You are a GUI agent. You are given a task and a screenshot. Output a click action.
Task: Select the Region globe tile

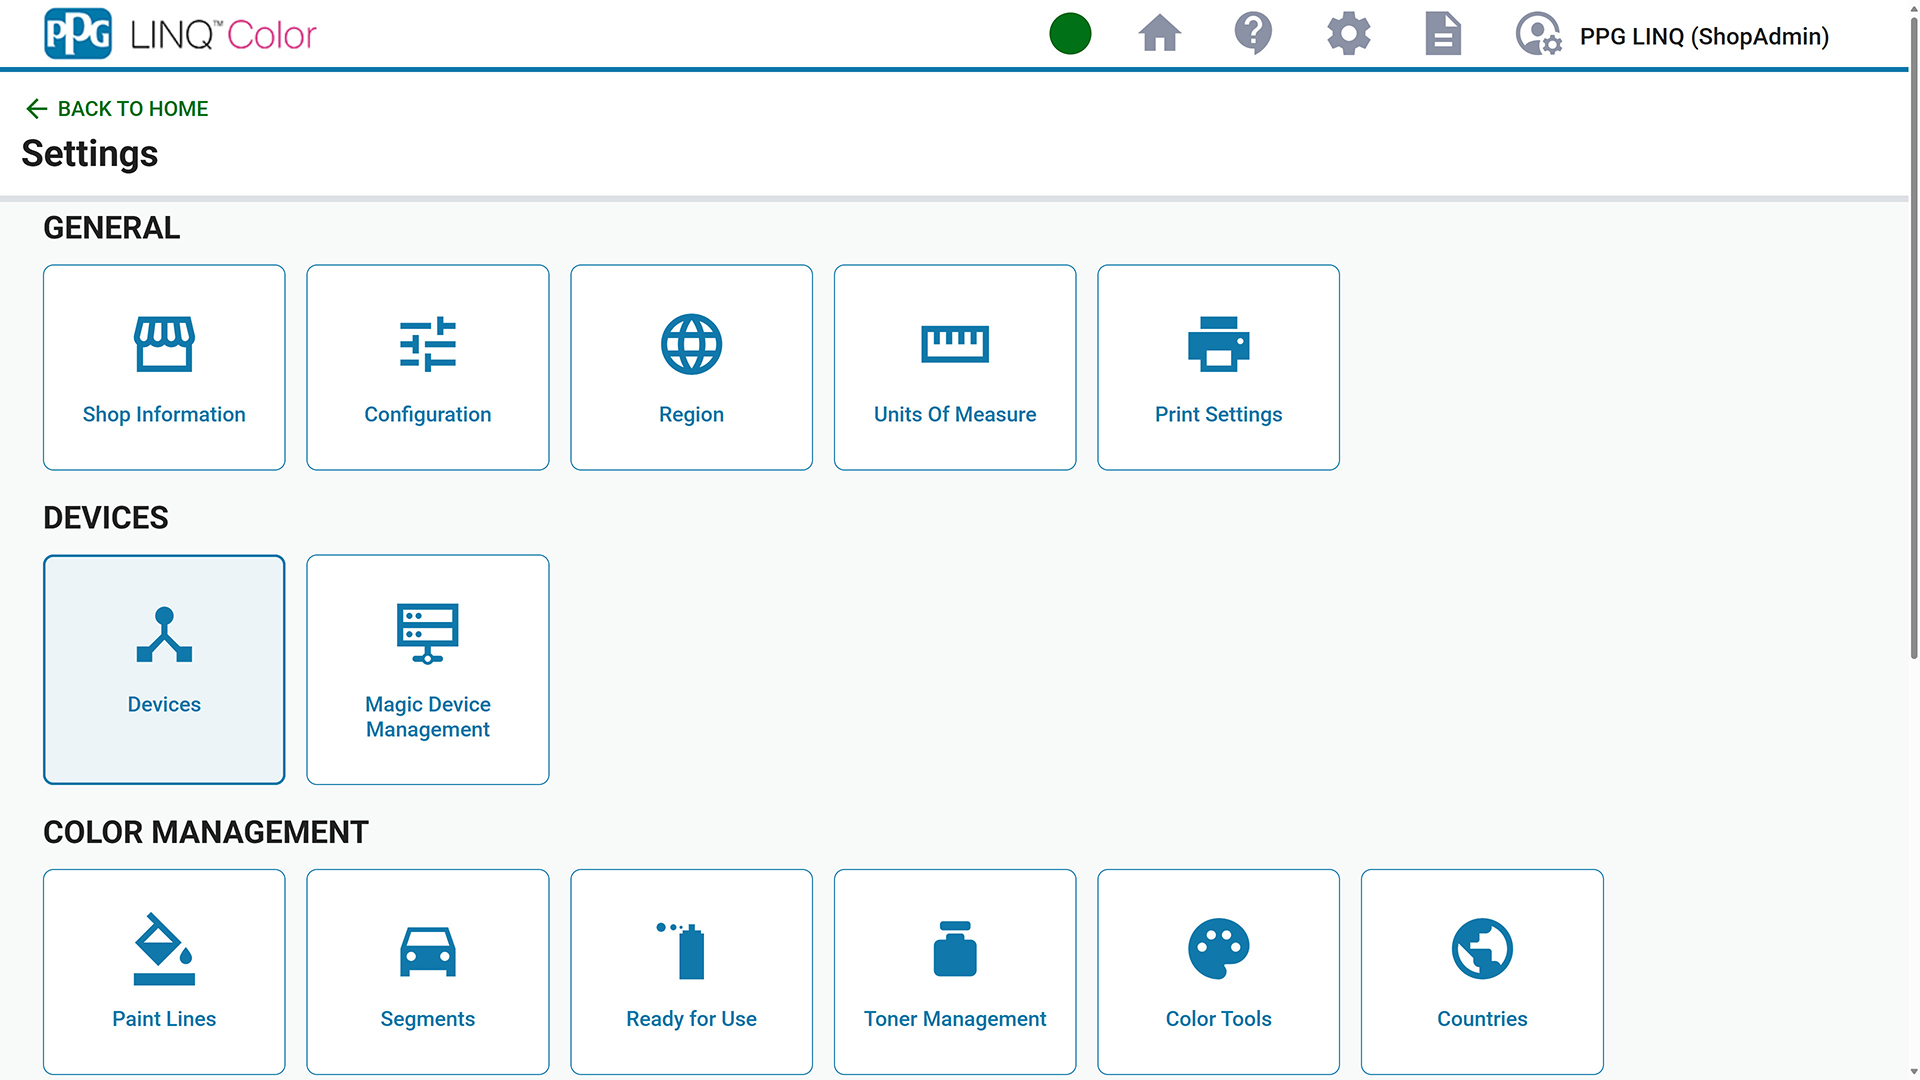(x=691, y=367)
